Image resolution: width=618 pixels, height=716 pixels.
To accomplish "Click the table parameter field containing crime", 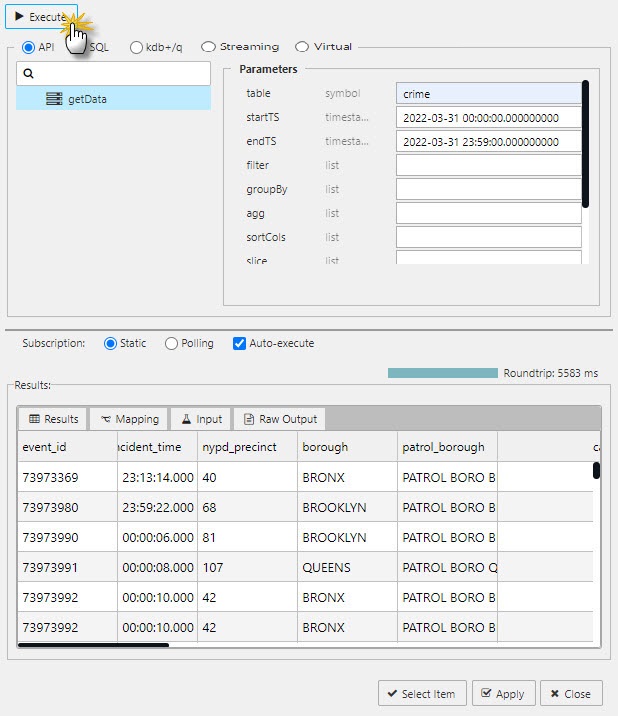I will [x=488, y=94].
